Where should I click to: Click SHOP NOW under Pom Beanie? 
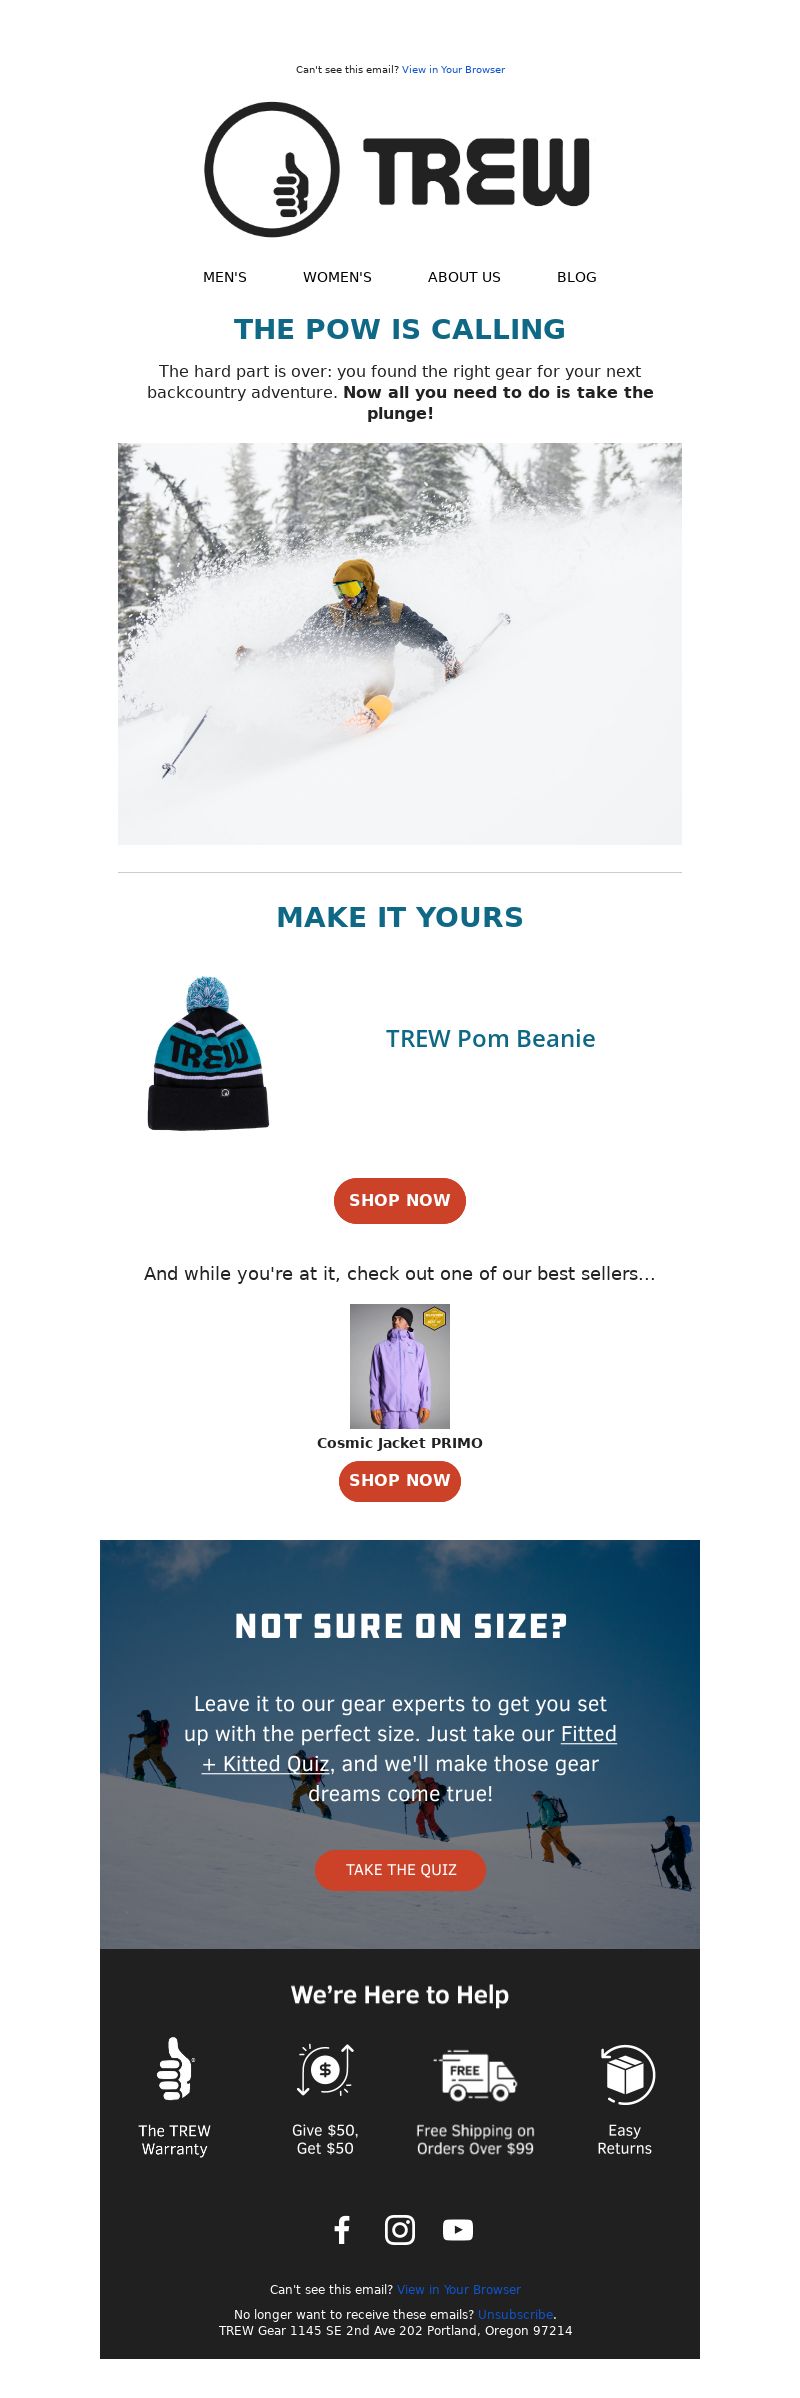[x=400, y=1200]
